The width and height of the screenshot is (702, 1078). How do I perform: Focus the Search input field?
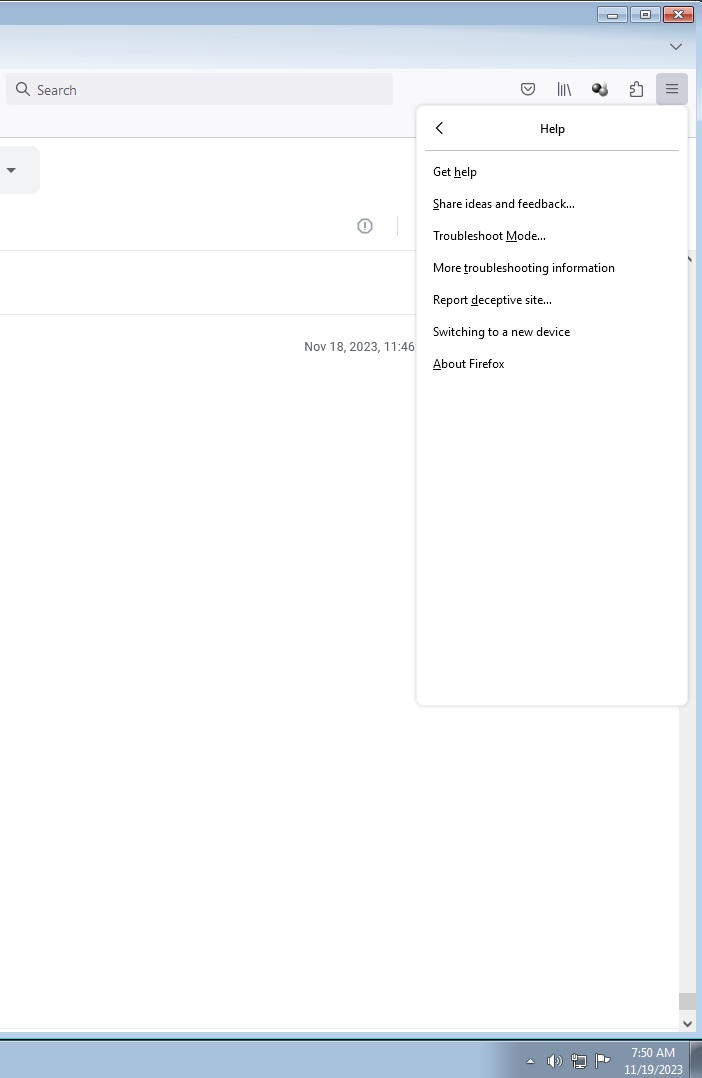pyautogui.click(x=199, y=89)
